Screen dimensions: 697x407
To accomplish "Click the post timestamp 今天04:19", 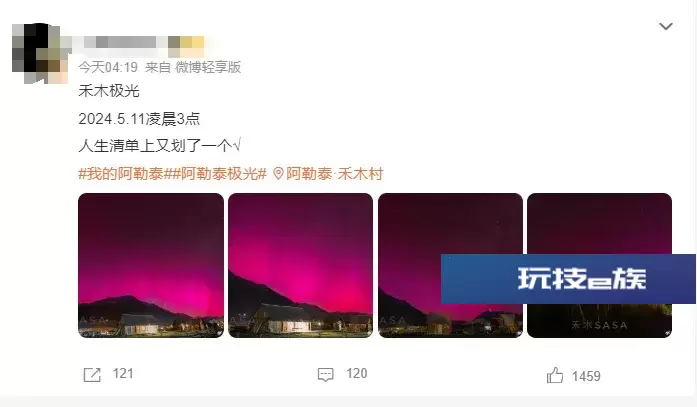I will 108,67.
